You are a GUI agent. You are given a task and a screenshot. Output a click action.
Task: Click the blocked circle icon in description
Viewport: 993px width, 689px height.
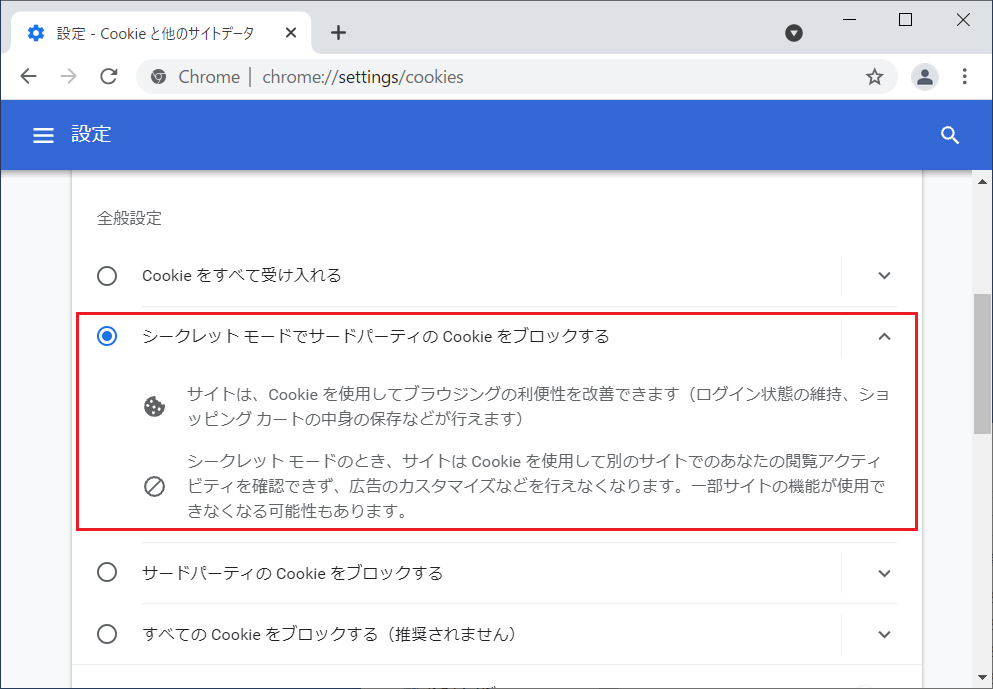155,486
